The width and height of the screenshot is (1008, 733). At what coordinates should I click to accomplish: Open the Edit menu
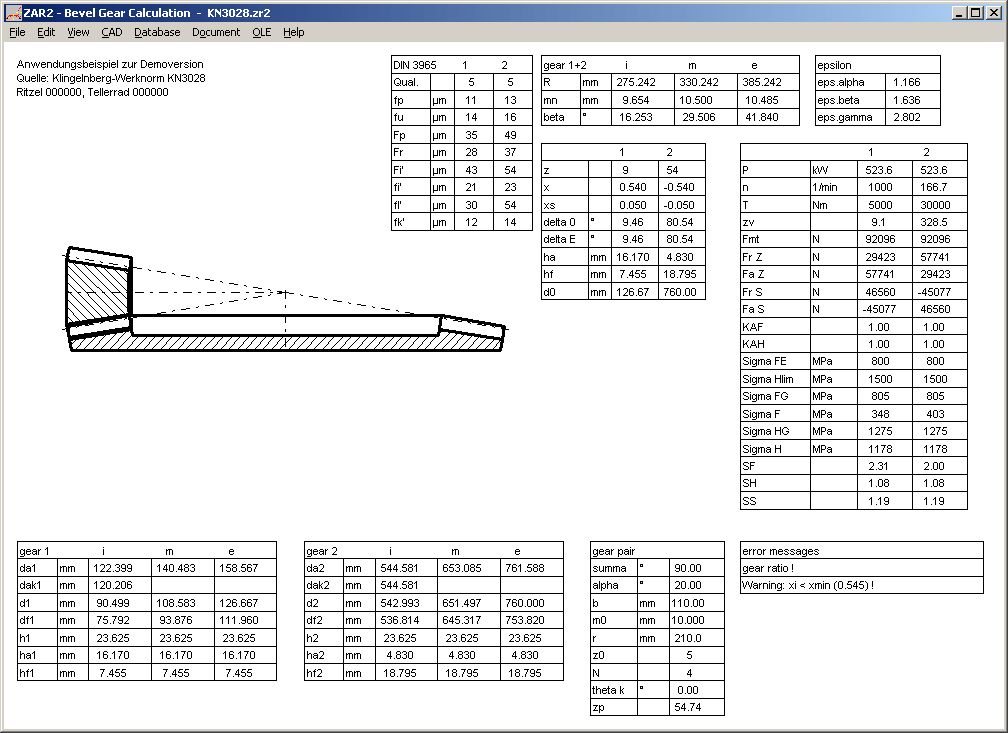click(x=46, y=32)
